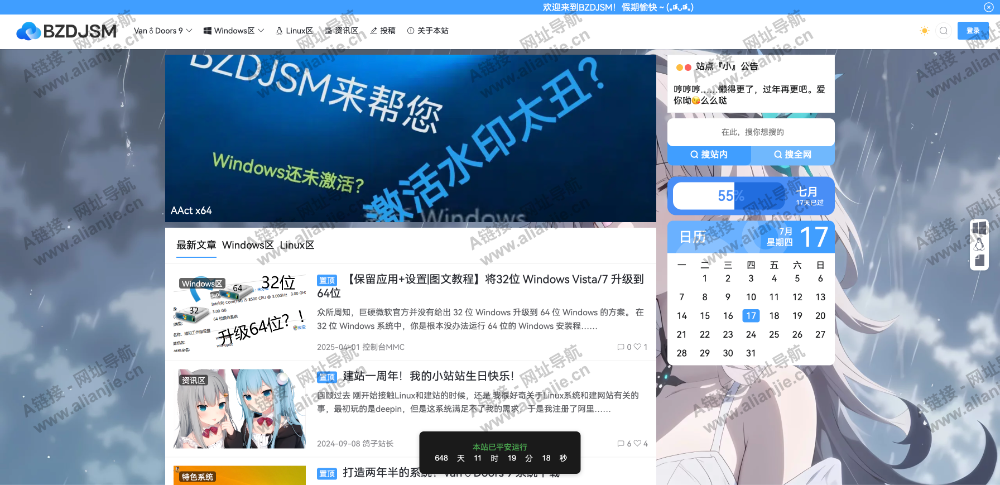Focus the 在此，搜你想搜的 search field
1000x485 pixels.
(x=751, y=132)
